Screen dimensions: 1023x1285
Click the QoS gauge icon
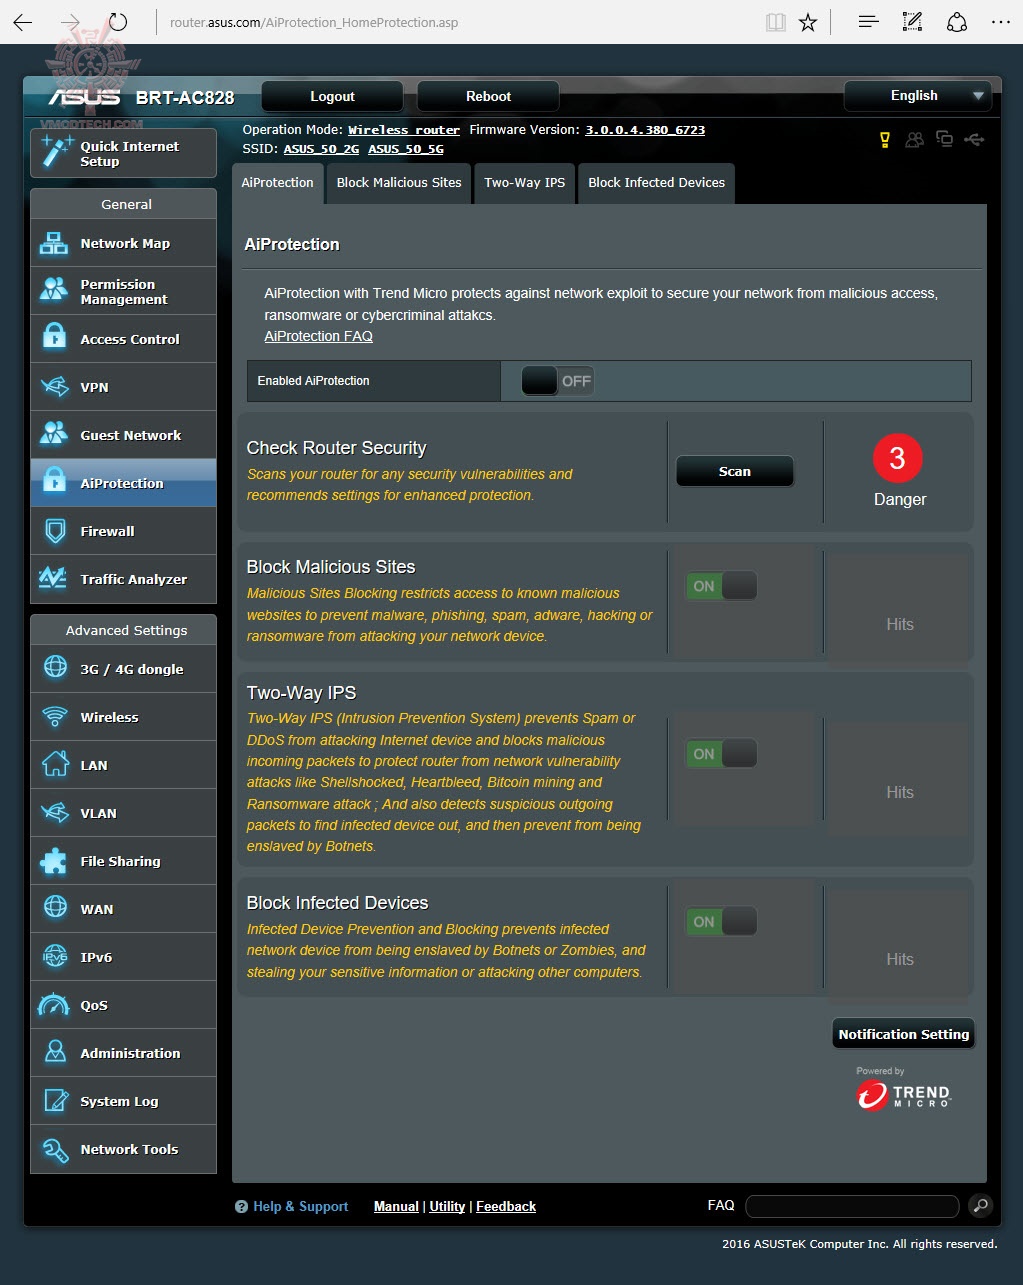54,1004
